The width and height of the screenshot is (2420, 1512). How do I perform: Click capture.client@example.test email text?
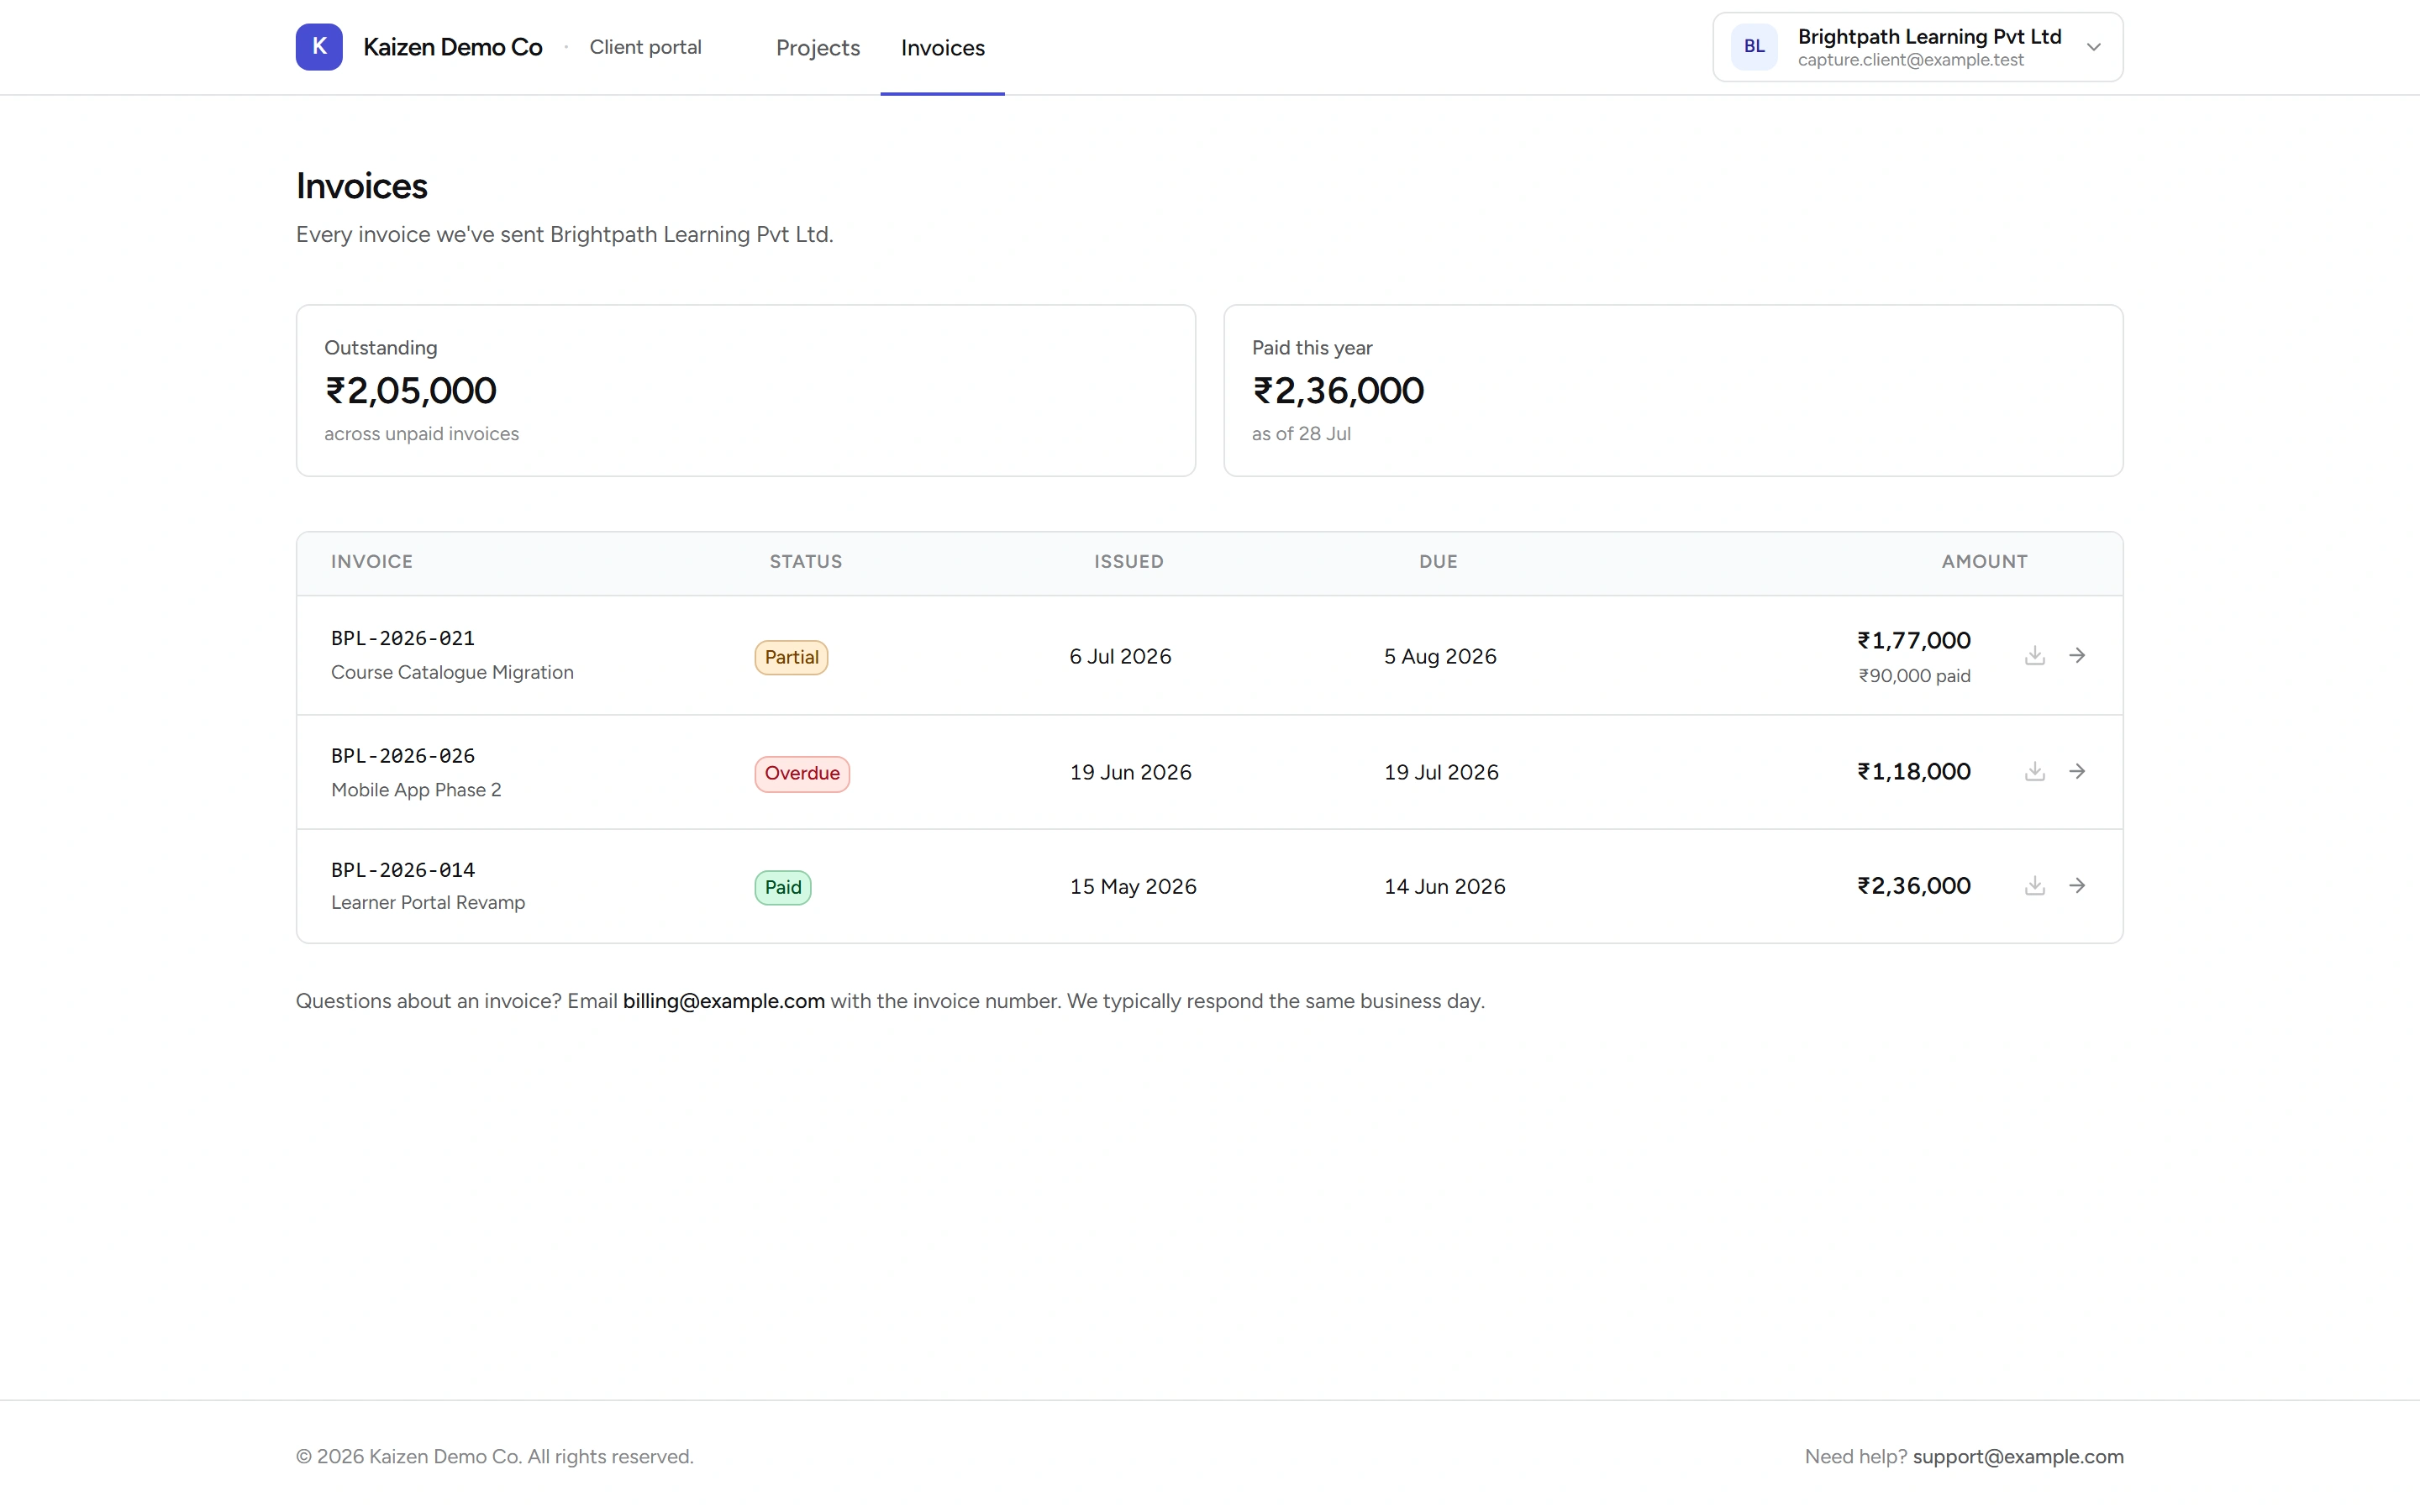[1910, 60]
